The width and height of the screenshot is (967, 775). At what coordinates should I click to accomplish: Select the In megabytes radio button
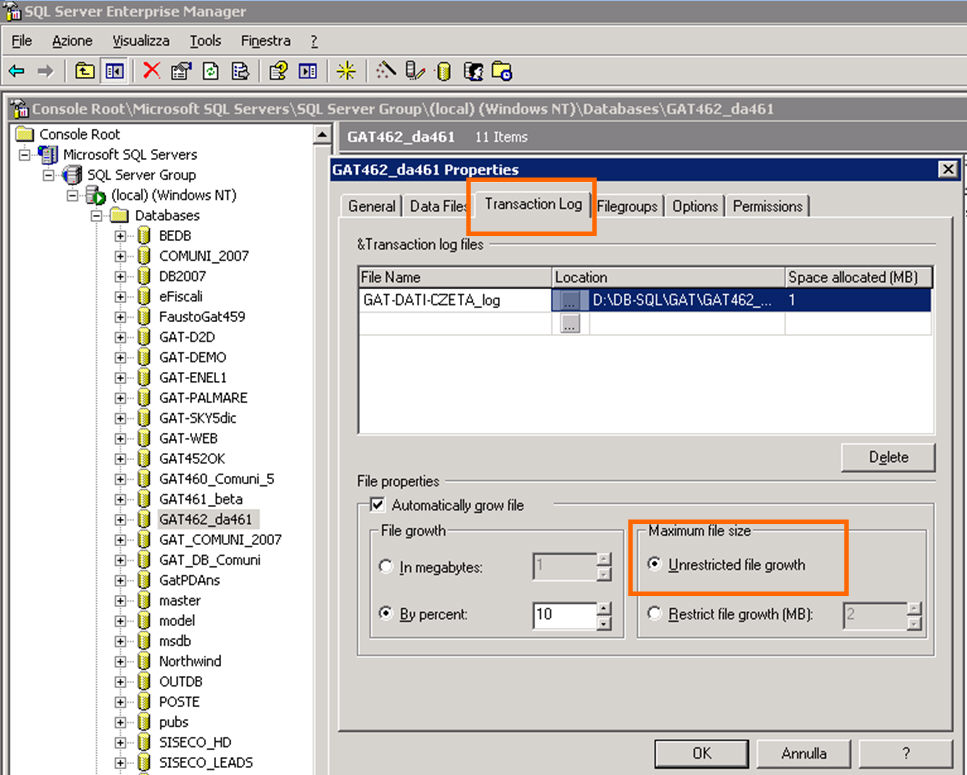point(386,565)
